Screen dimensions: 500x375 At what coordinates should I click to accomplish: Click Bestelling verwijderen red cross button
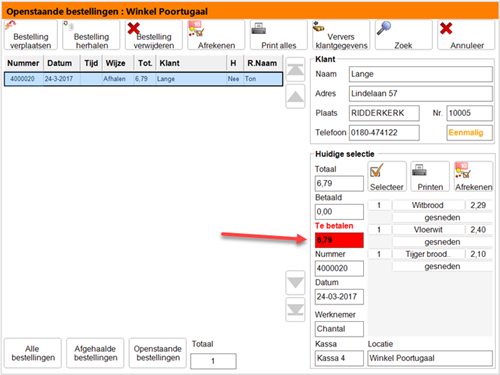coord(154,35)
